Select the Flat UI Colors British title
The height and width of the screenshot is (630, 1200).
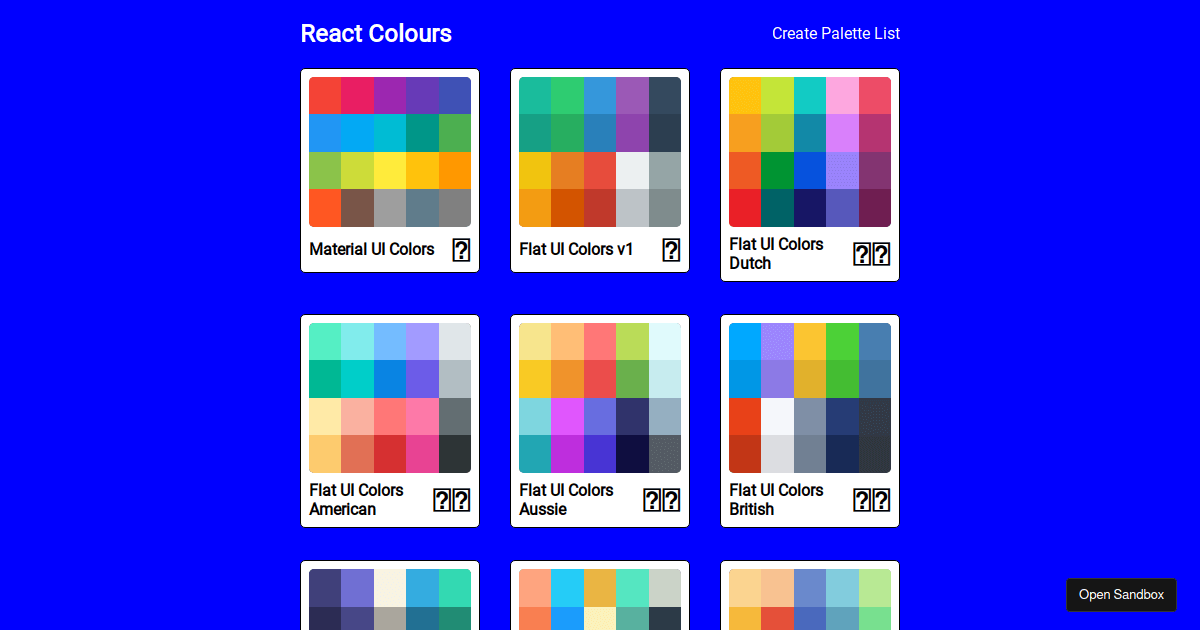777,500
